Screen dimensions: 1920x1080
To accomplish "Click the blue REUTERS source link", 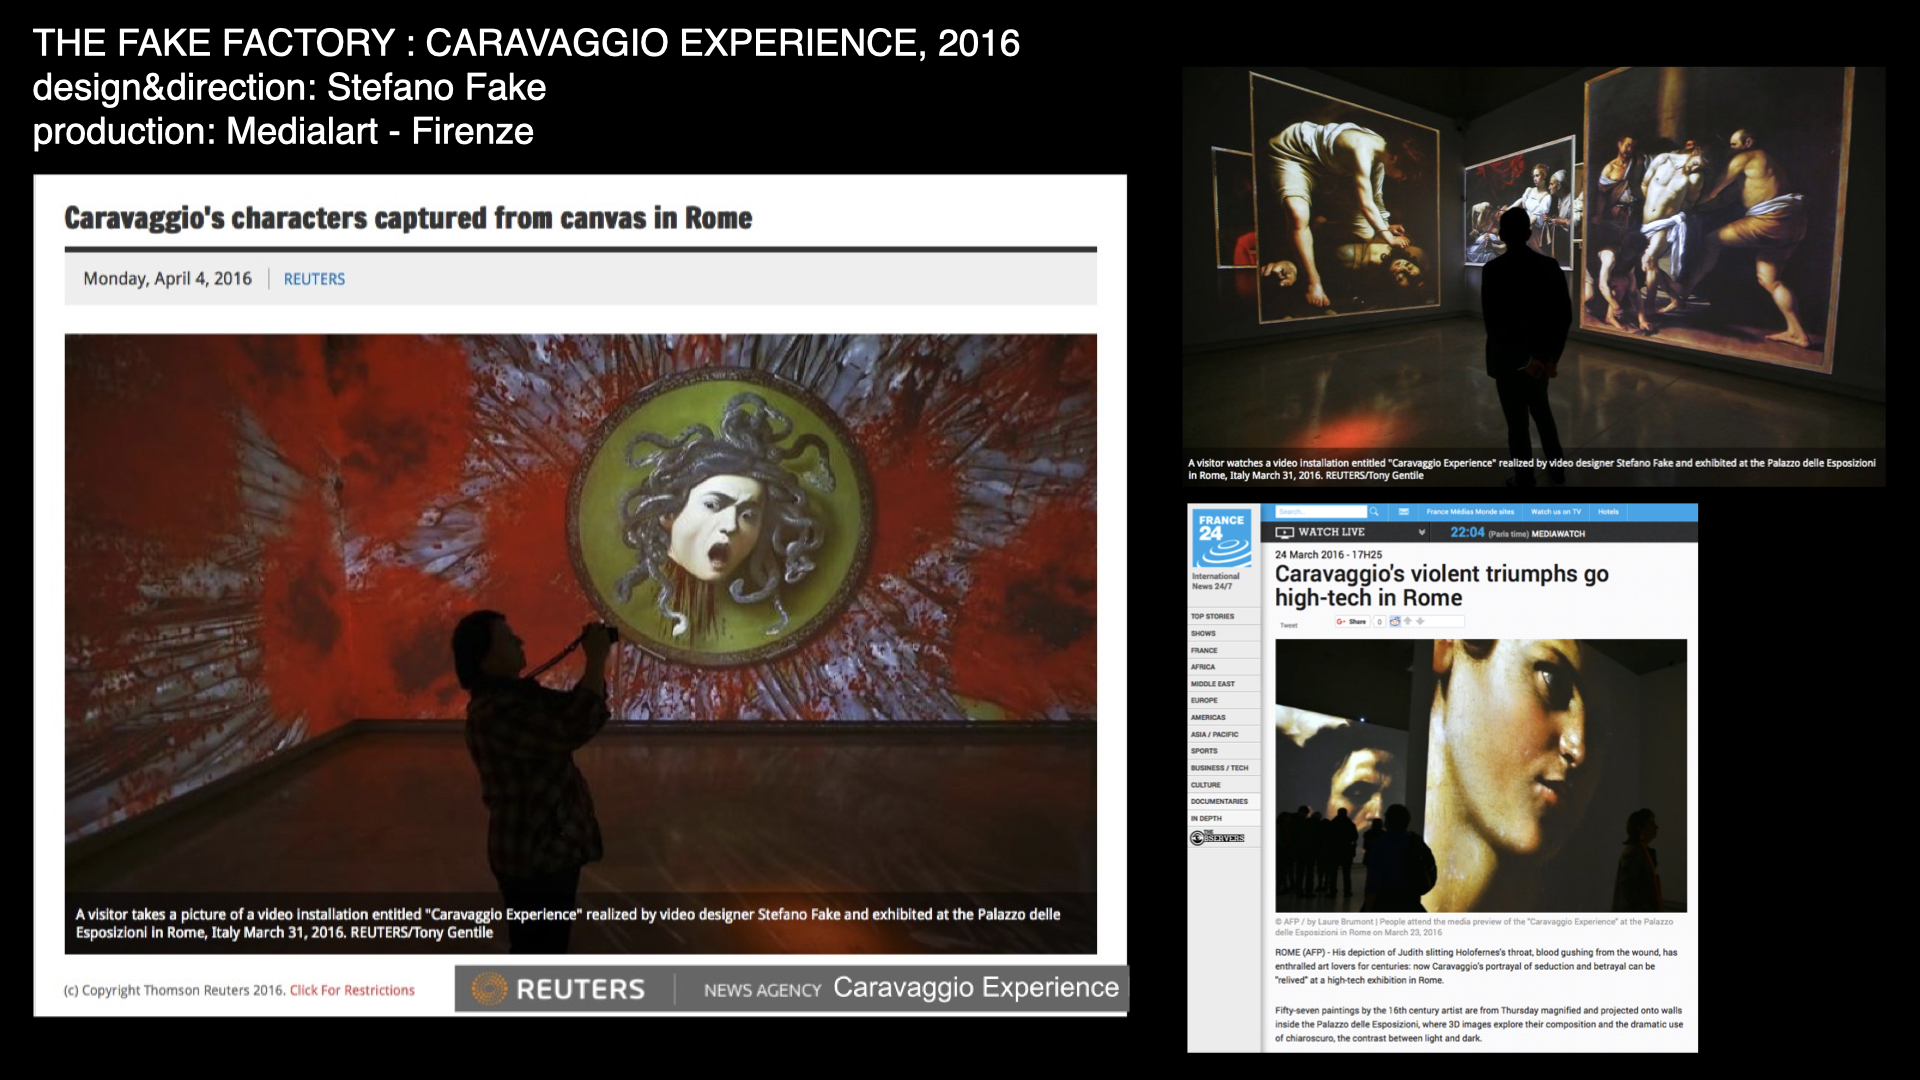I will point(314,279).
